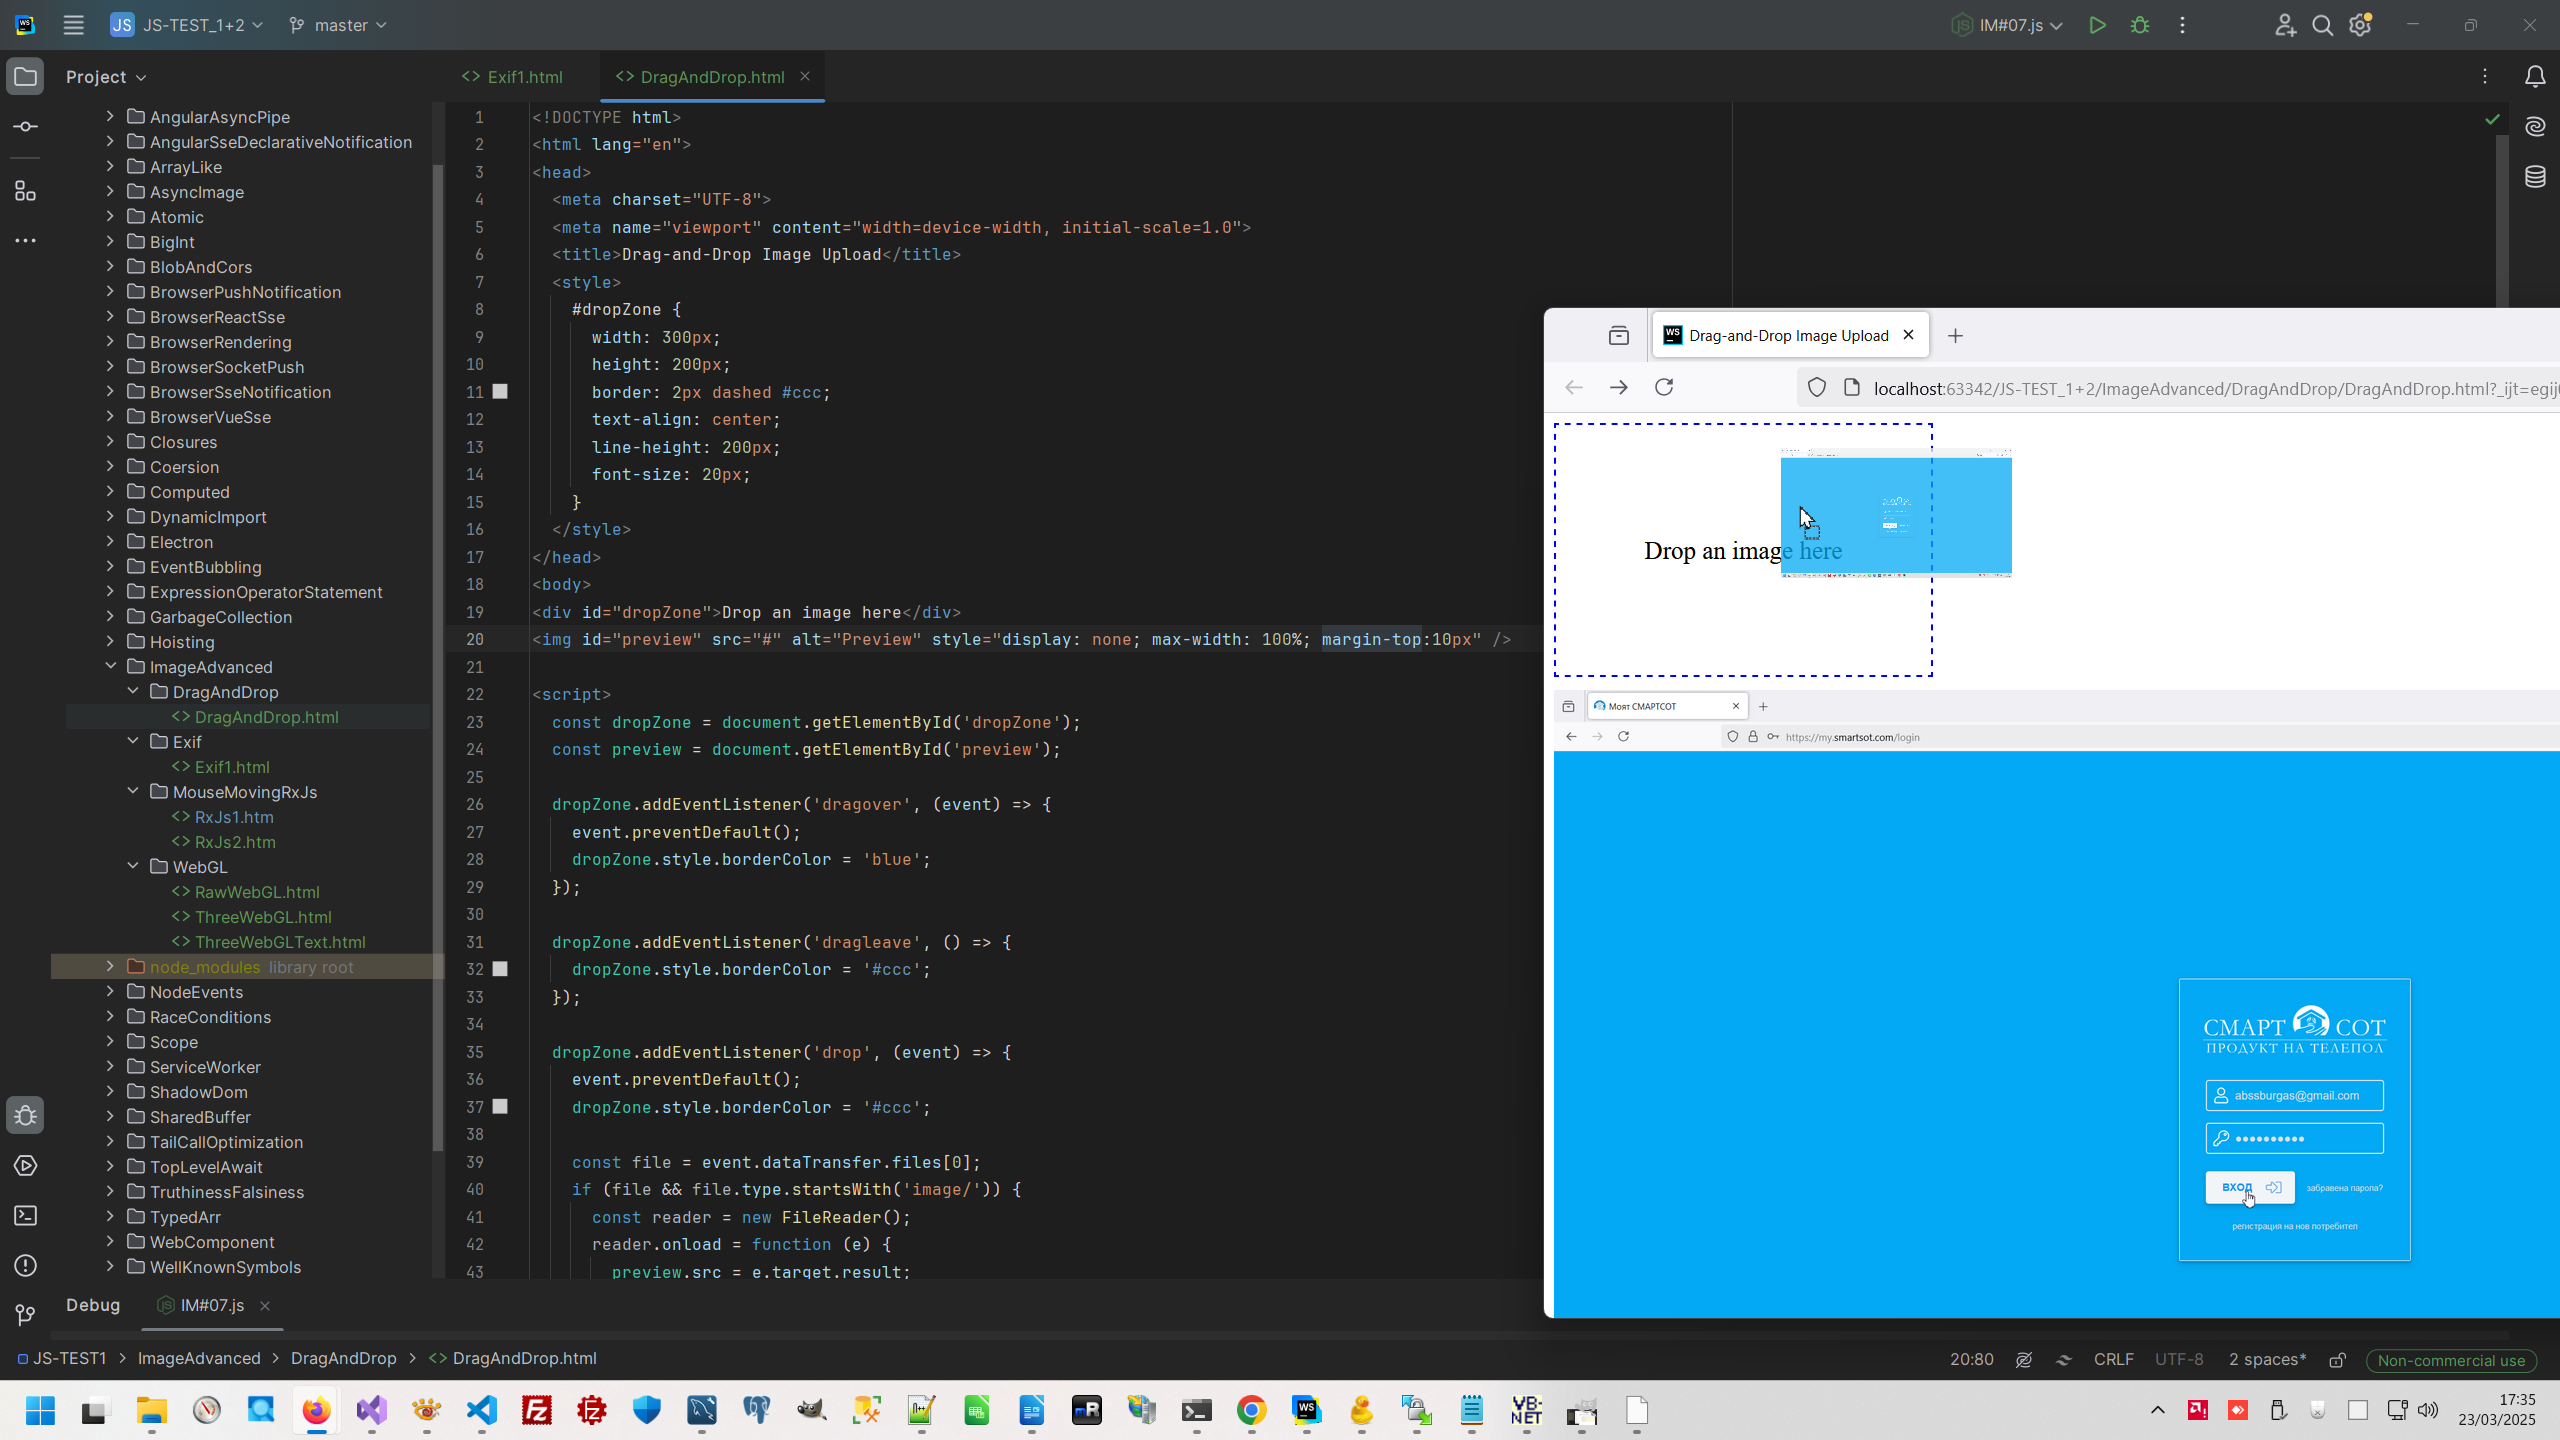Open ThreeWebGL.html in project tree

point(263,917)
